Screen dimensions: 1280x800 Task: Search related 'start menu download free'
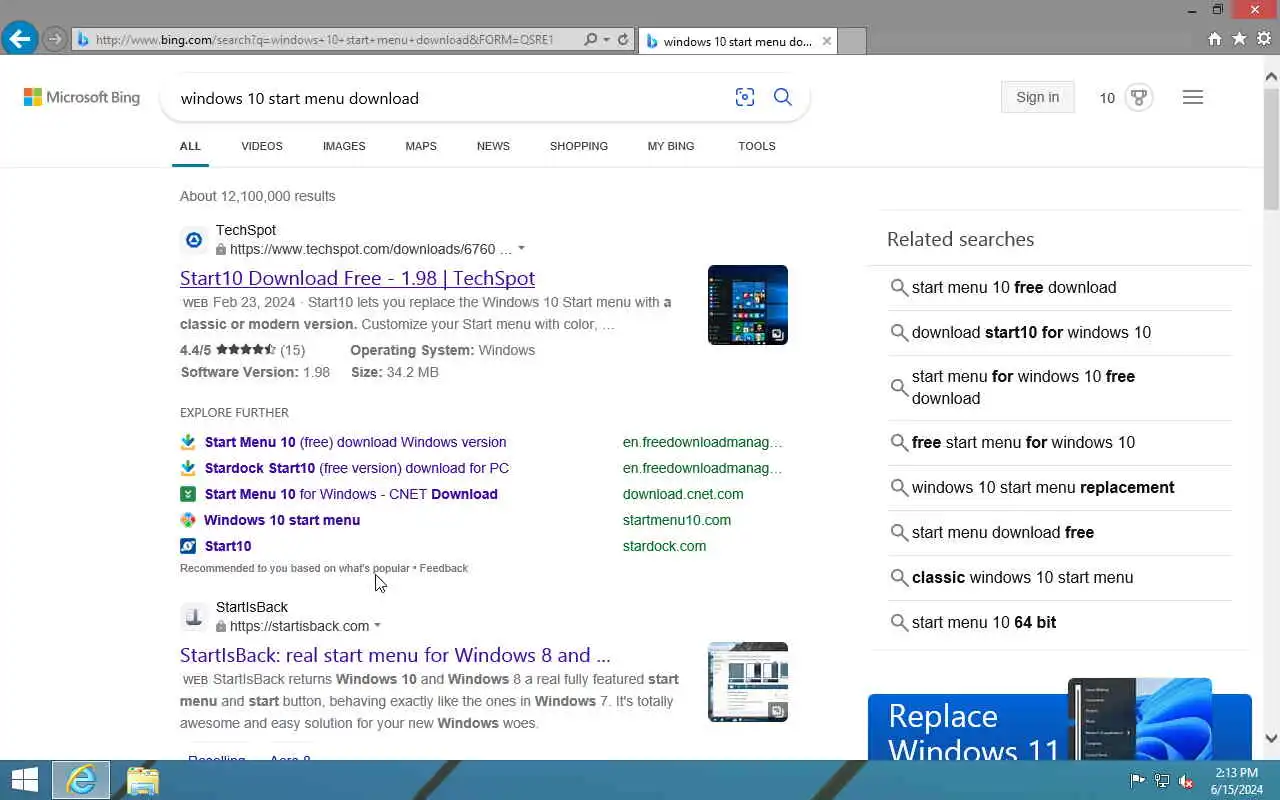pos(1060,532)
